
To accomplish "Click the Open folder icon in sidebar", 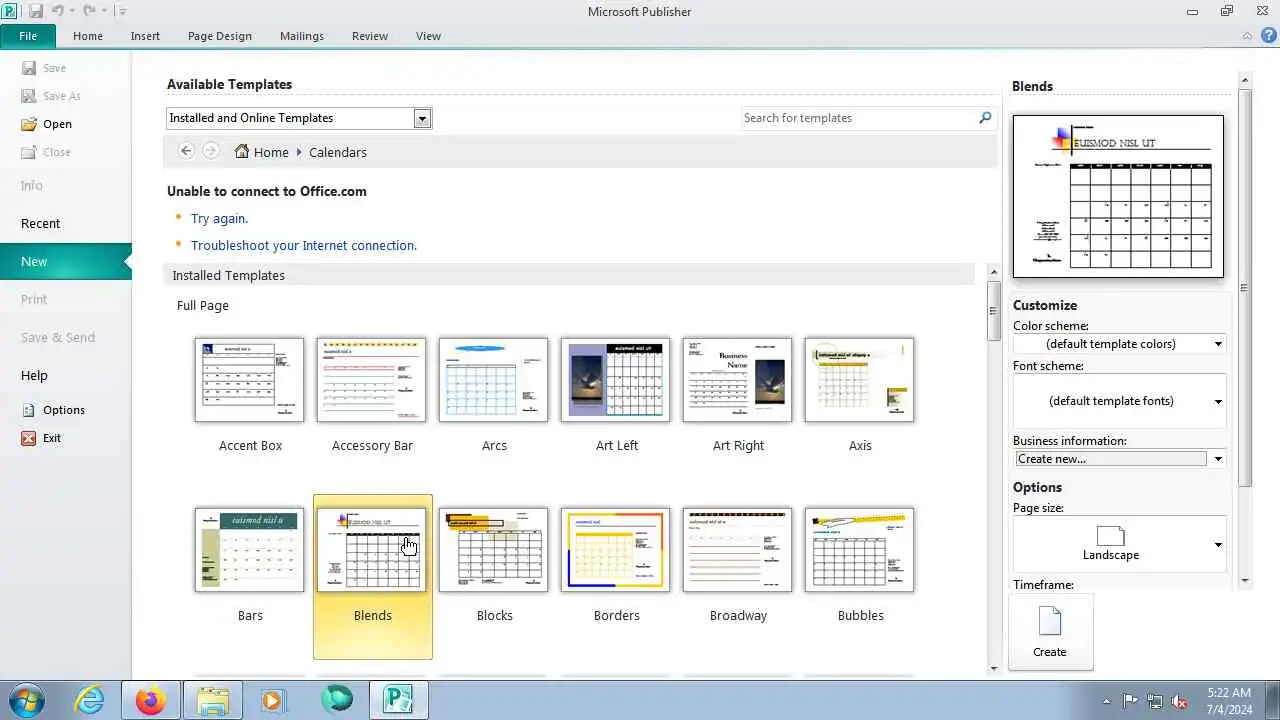I will tap(28, 124).
